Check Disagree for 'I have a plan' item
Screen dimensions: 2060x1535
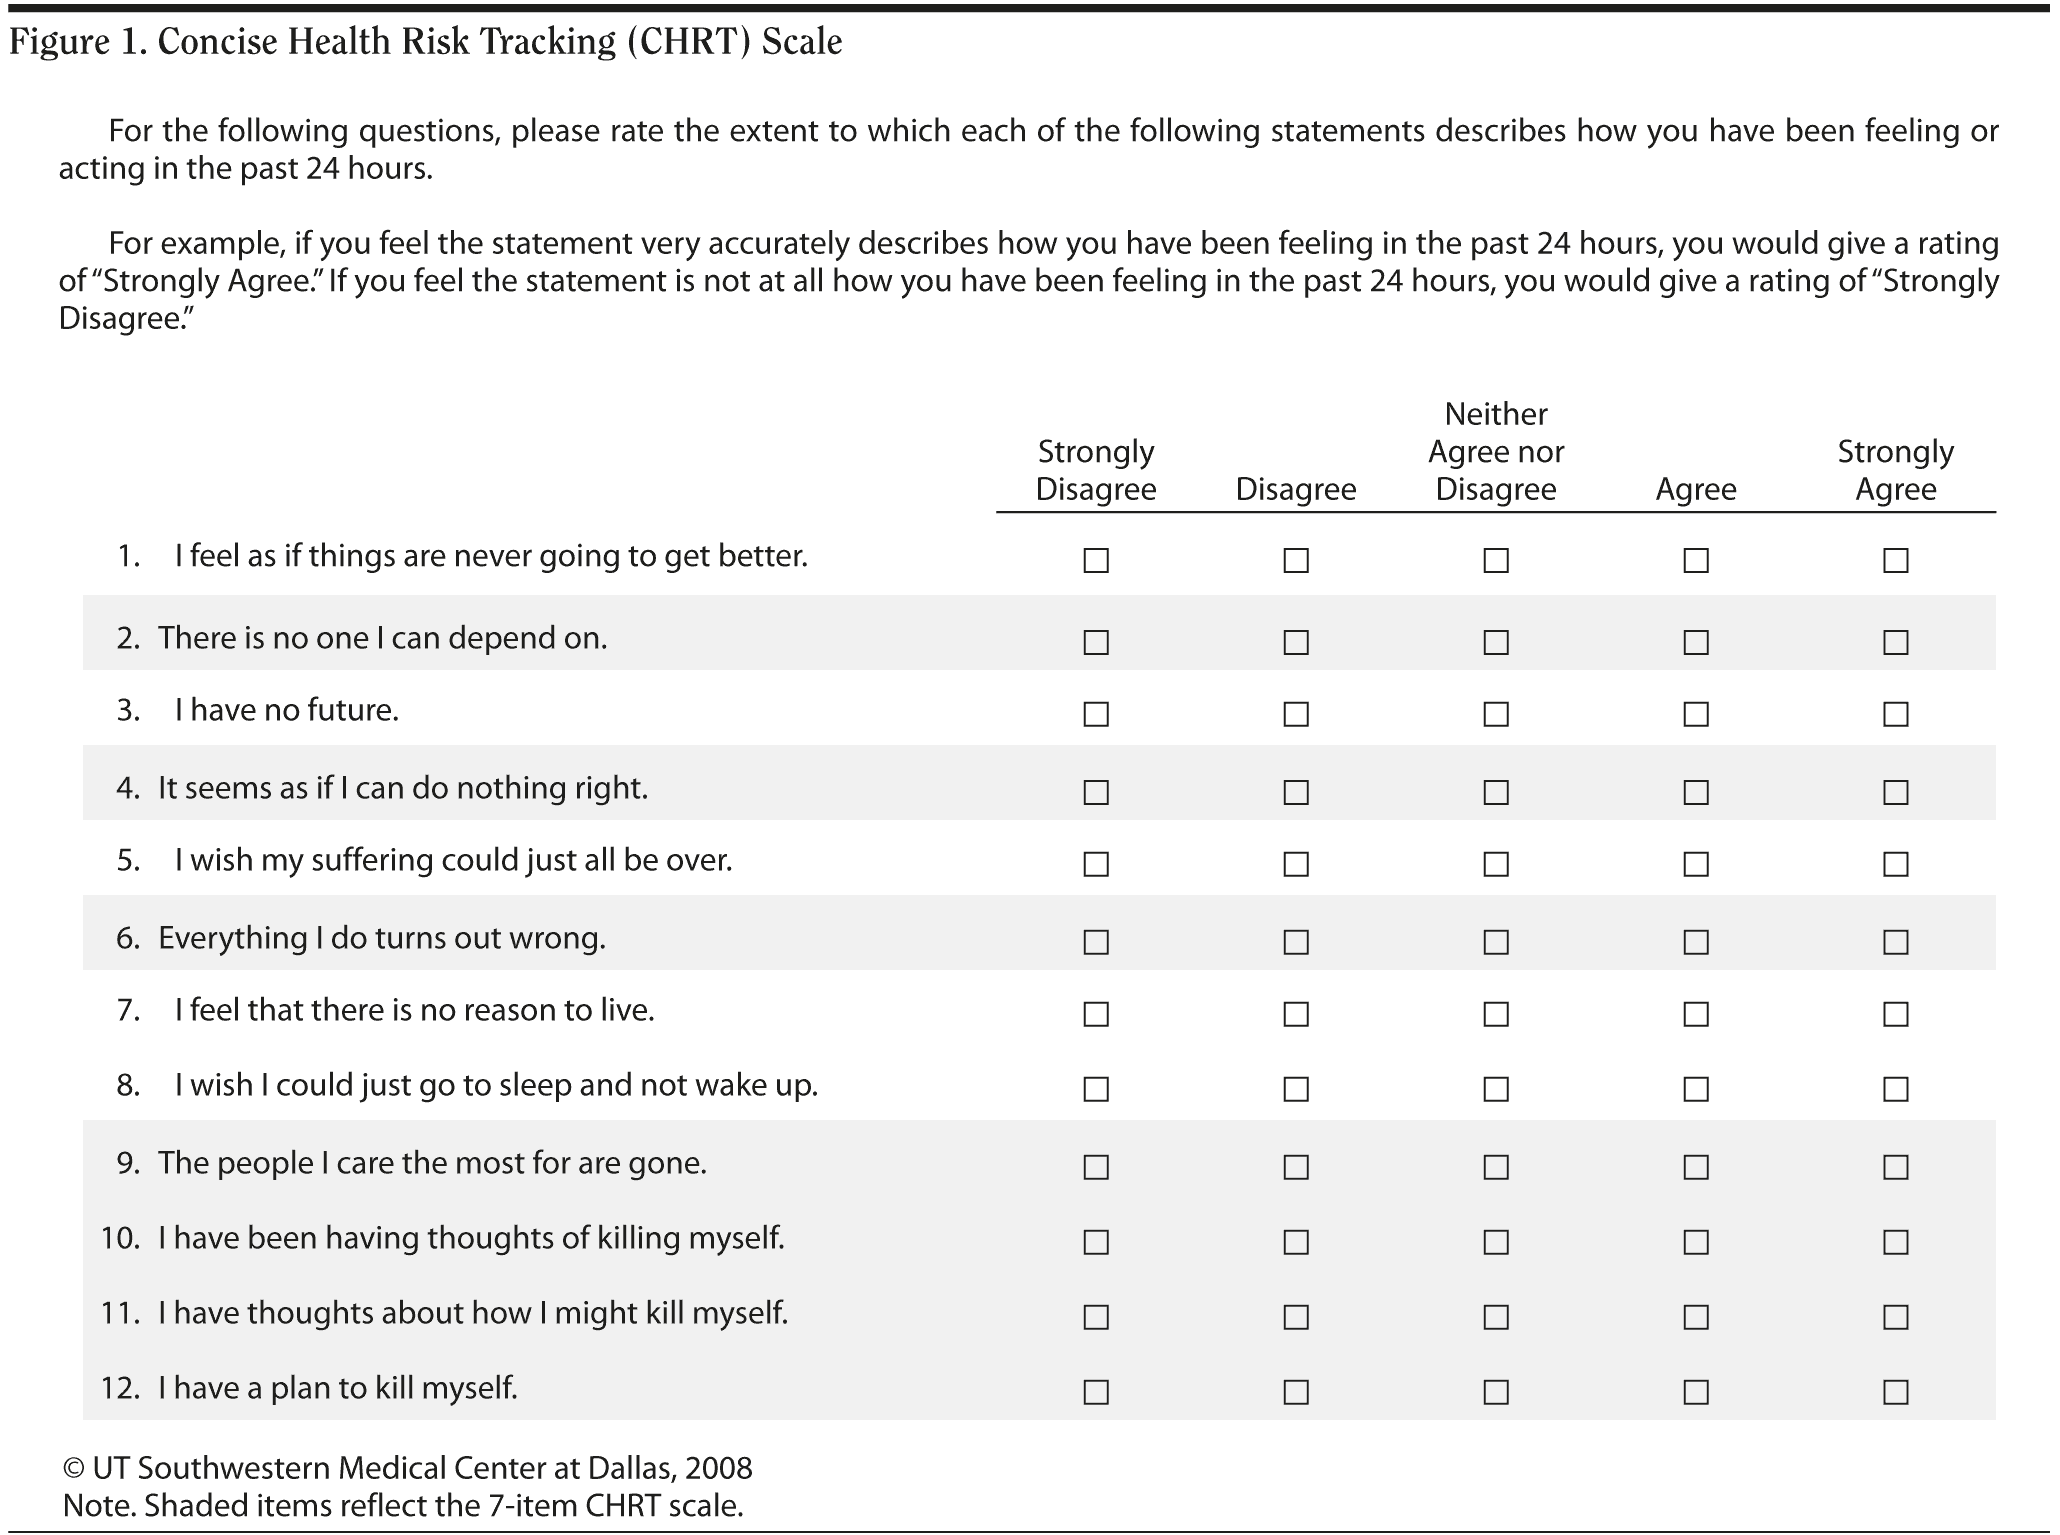[1296, 1392]
